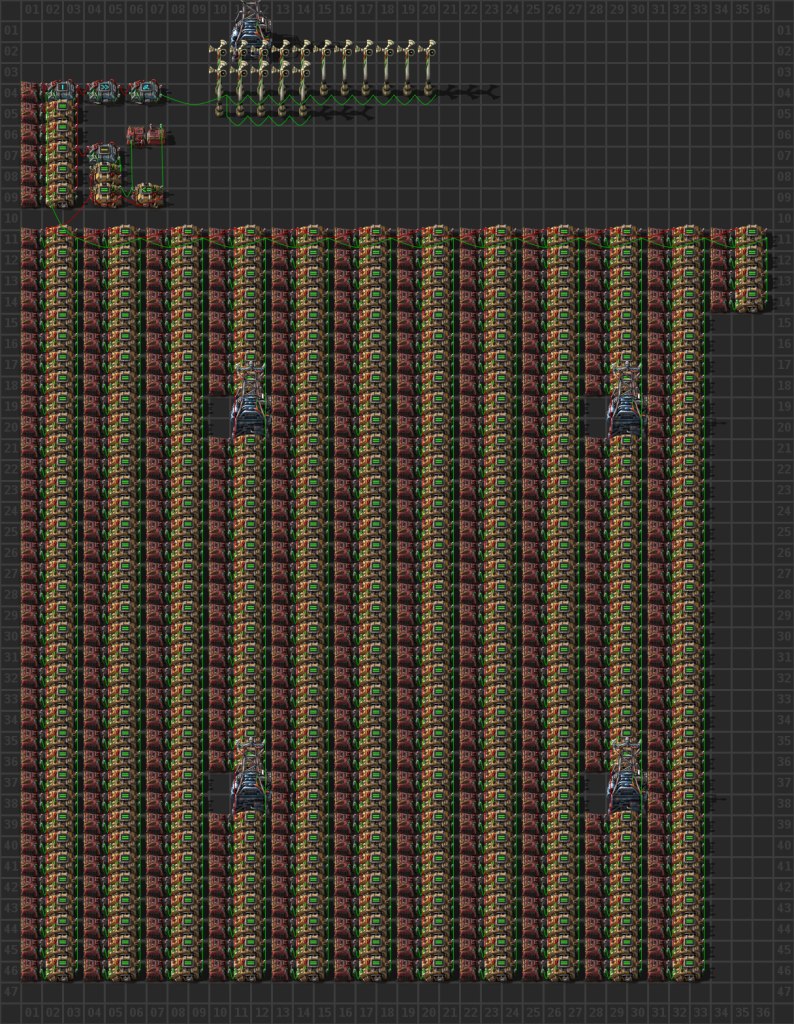The height and width of the screenshot is (1024, 794).
Task: Select the electric pole near column 11, row 37
Action: 249,776
